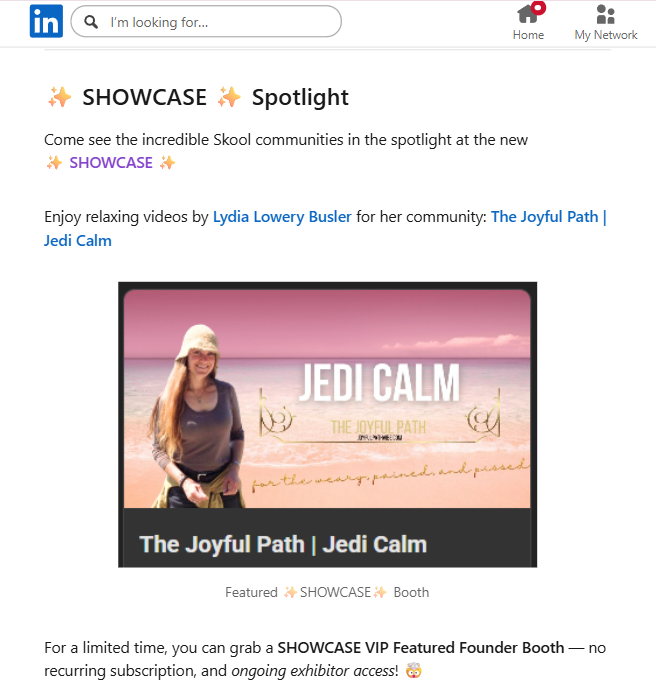This screenshot has height=694, width=656.
Task: Open the Jedi Calm banner image
Action: coord(327,399)
